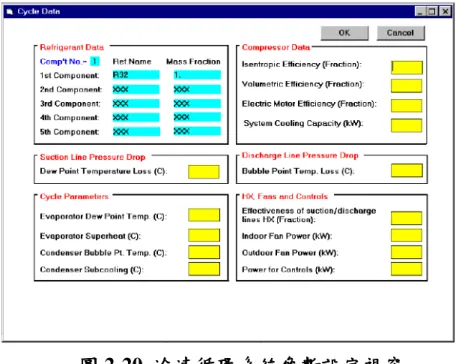This screenshot has height=364, width=456.
Task: Click the 3rd Component Mass Fraction field
Action: 197,104
